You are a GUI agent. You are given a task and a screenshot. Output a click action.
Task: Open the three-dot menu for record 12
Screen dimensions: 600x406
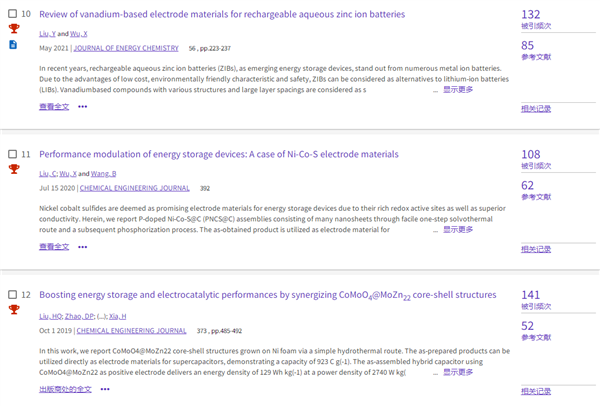[111, 388]
